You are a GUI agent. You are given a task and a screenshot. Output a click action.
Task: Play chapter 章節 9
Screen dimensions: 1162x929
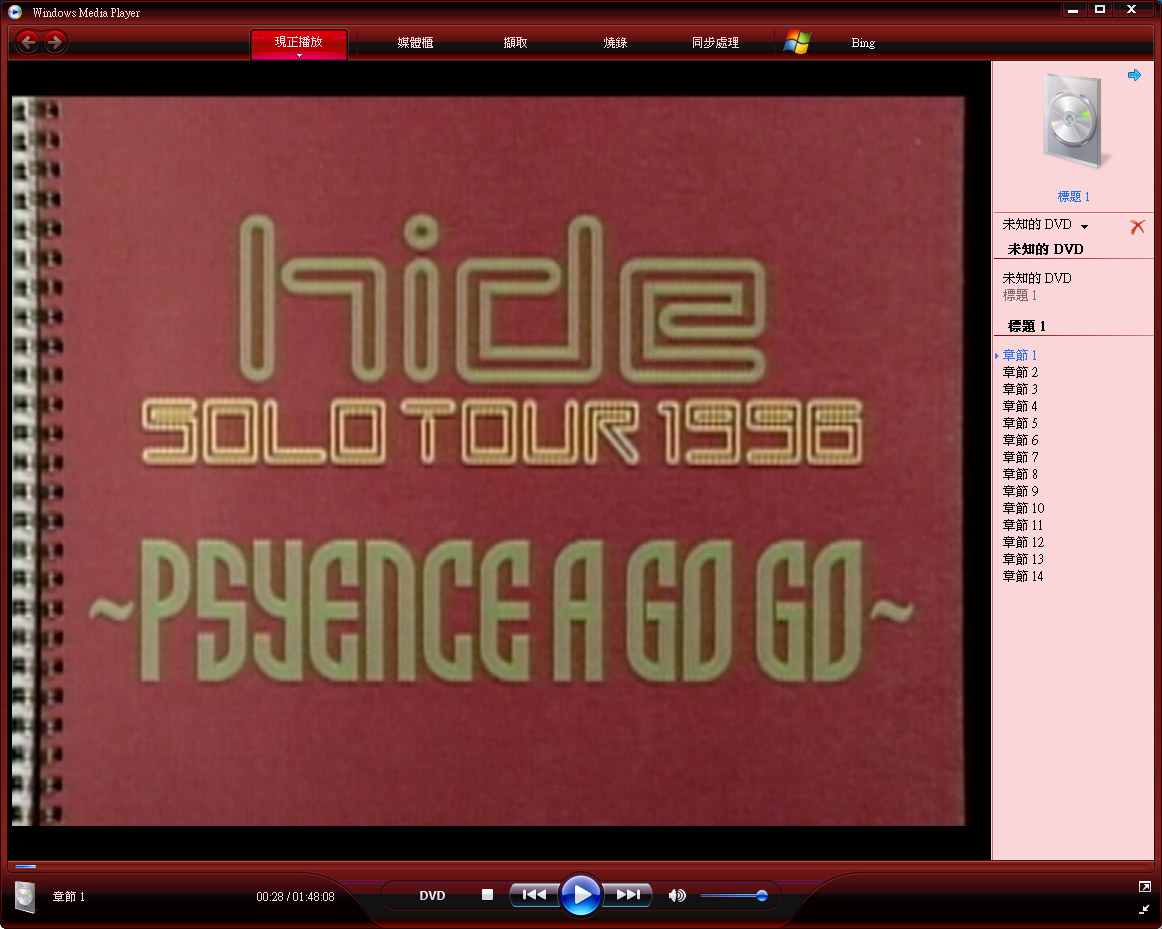[1020, 491]
